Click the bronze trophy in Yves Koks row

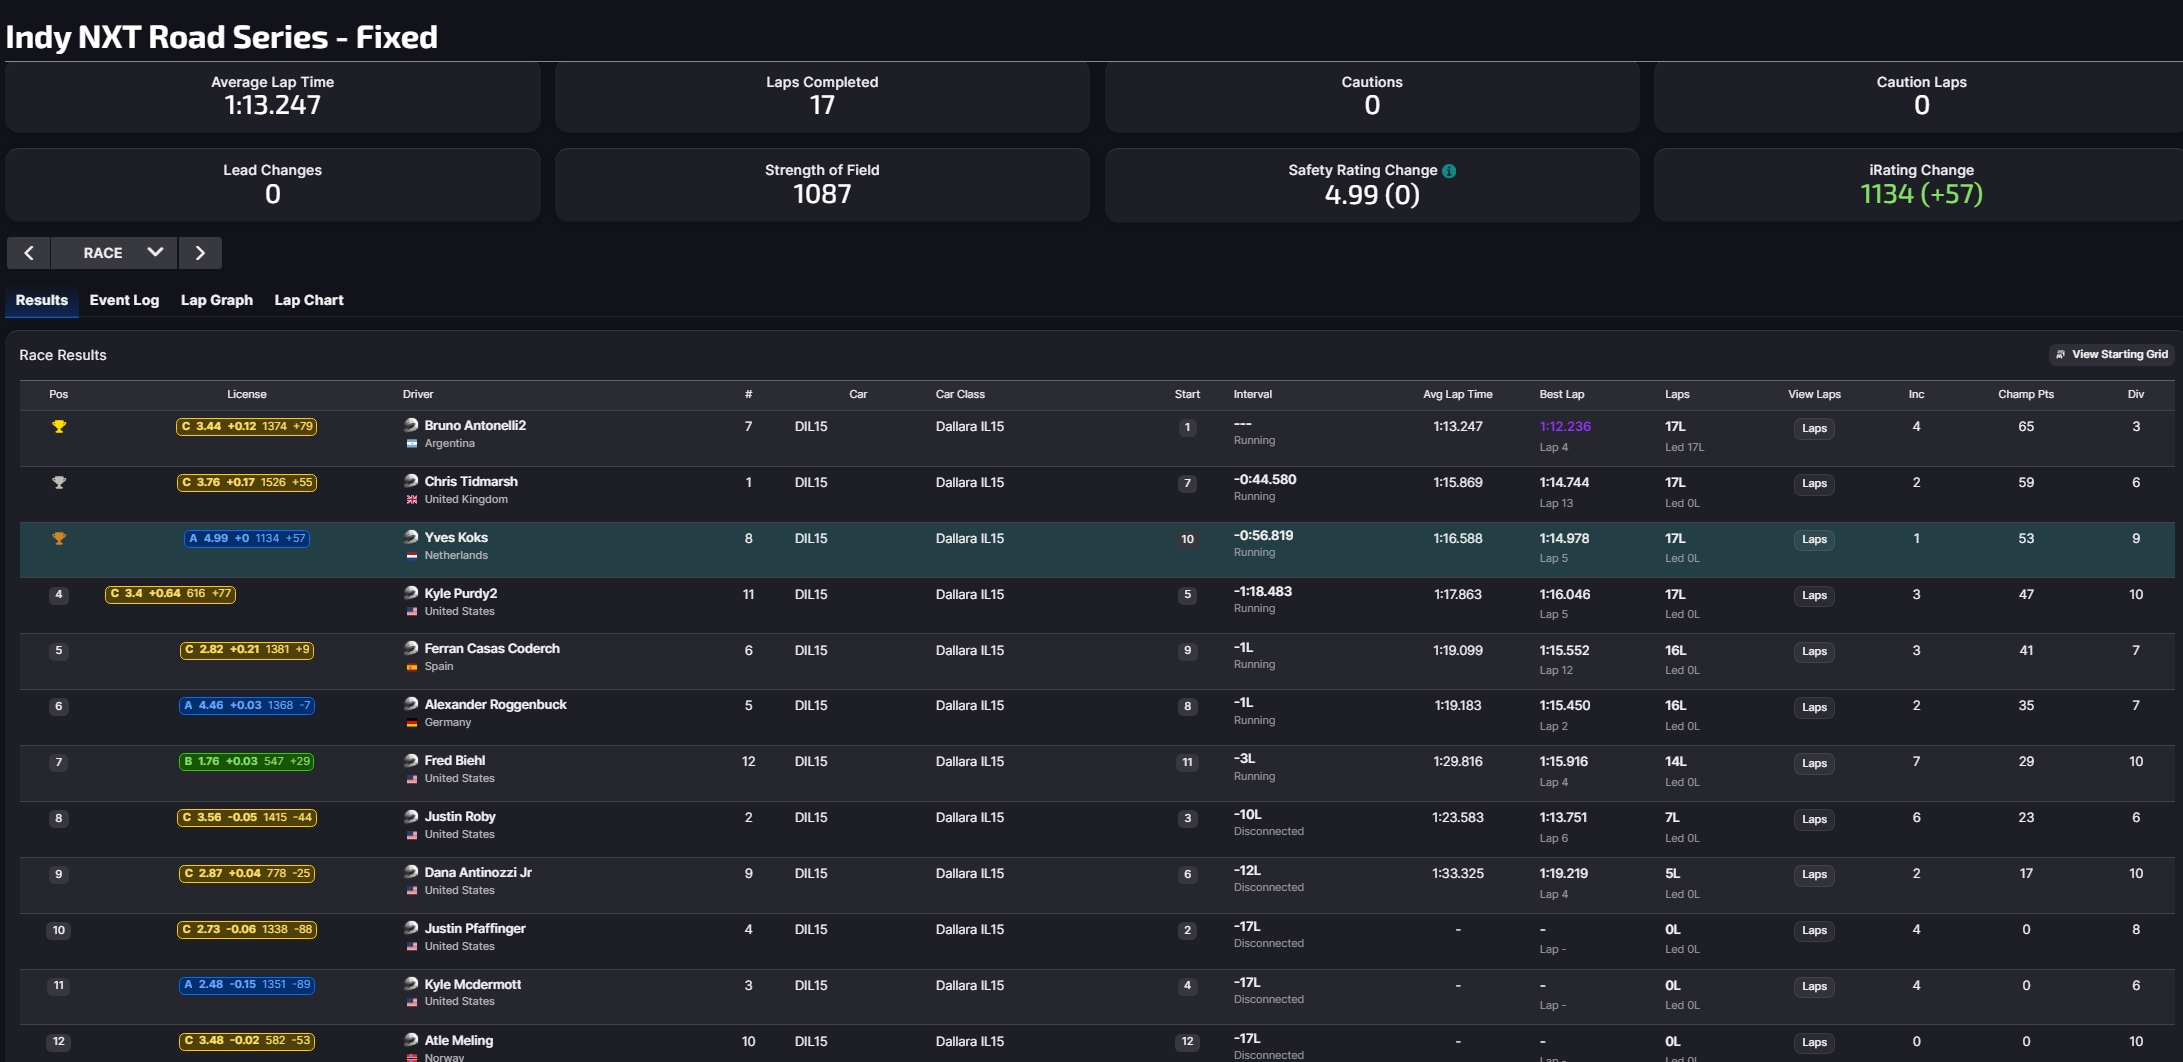point(59,539)
